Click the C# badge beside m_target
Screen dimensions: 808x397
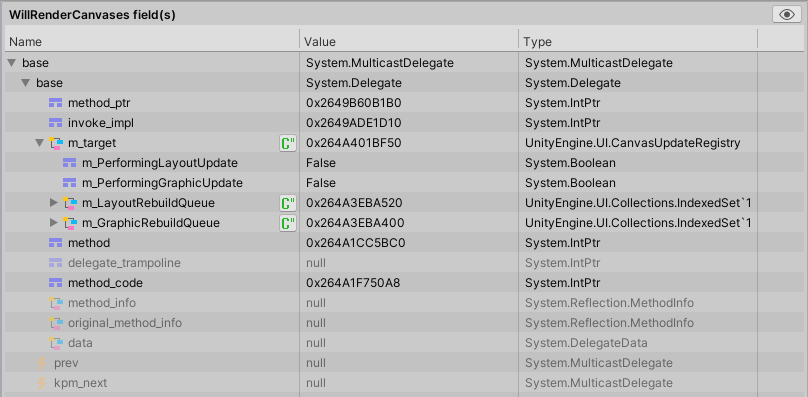[288, 143]
